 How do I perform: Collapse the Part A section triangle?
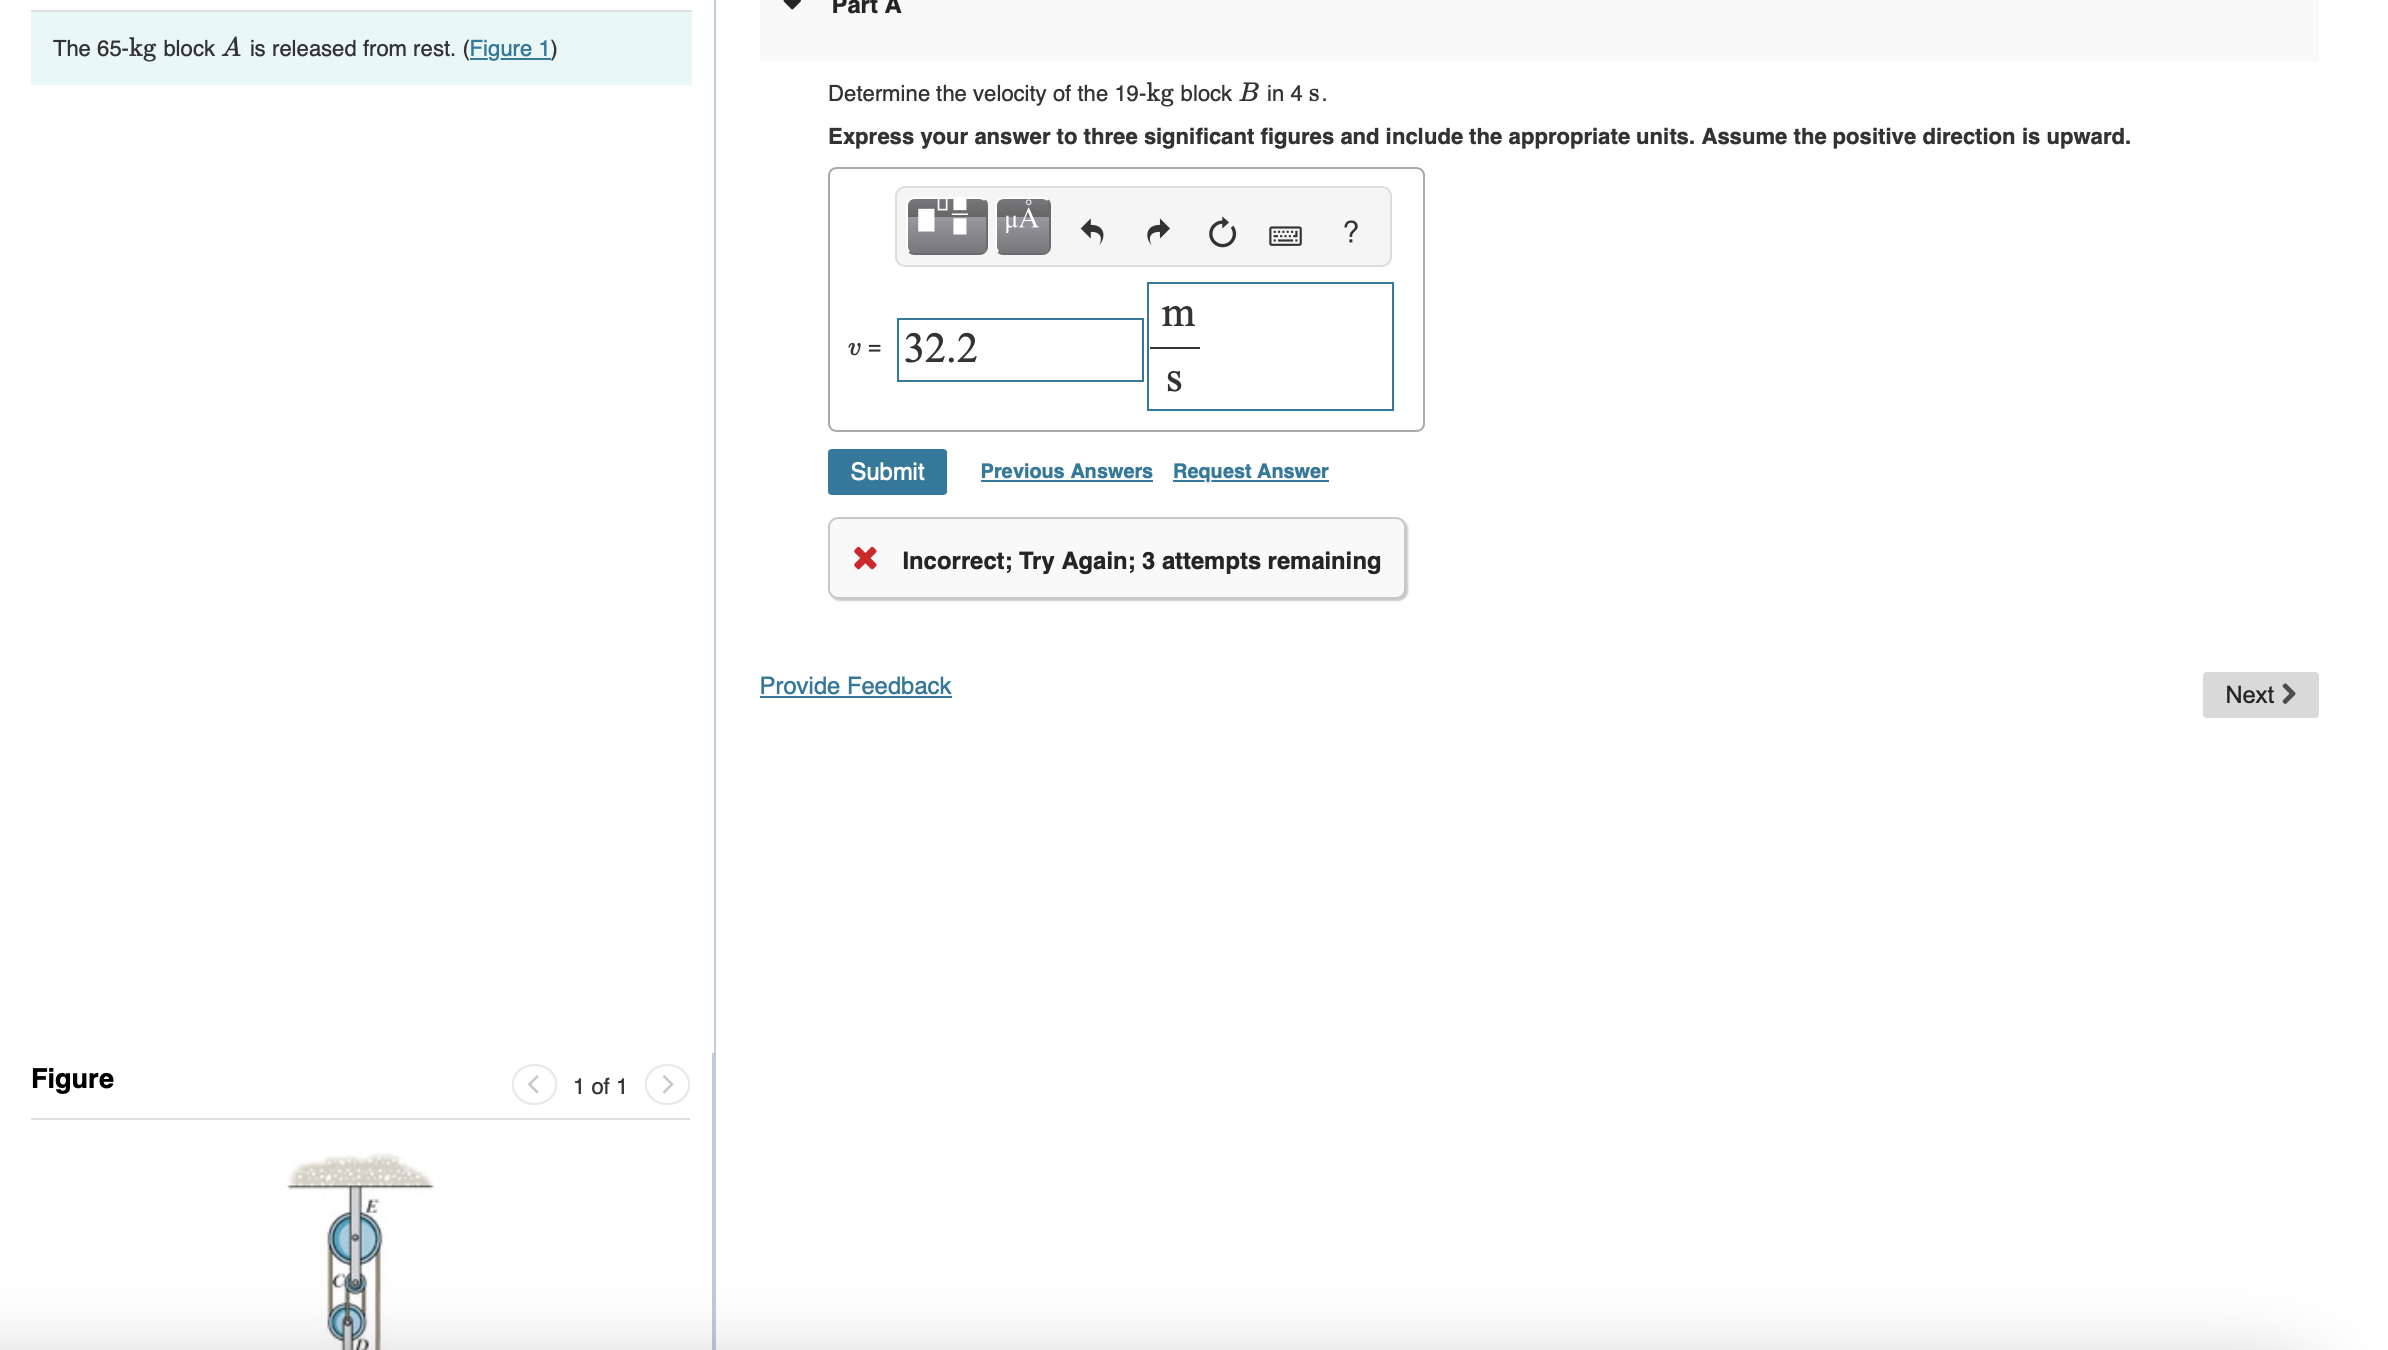792,5
